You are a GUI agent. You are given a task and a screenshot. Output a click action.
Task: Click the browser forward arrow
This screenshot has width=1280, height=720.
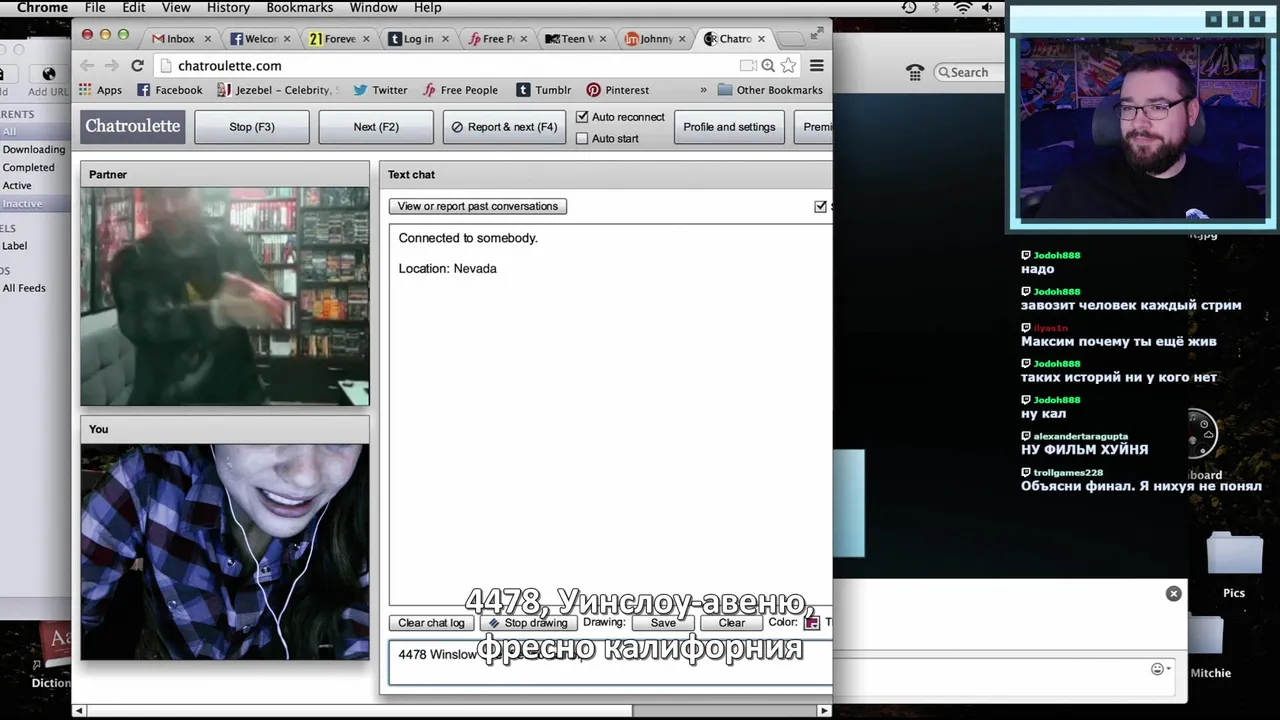111,65
